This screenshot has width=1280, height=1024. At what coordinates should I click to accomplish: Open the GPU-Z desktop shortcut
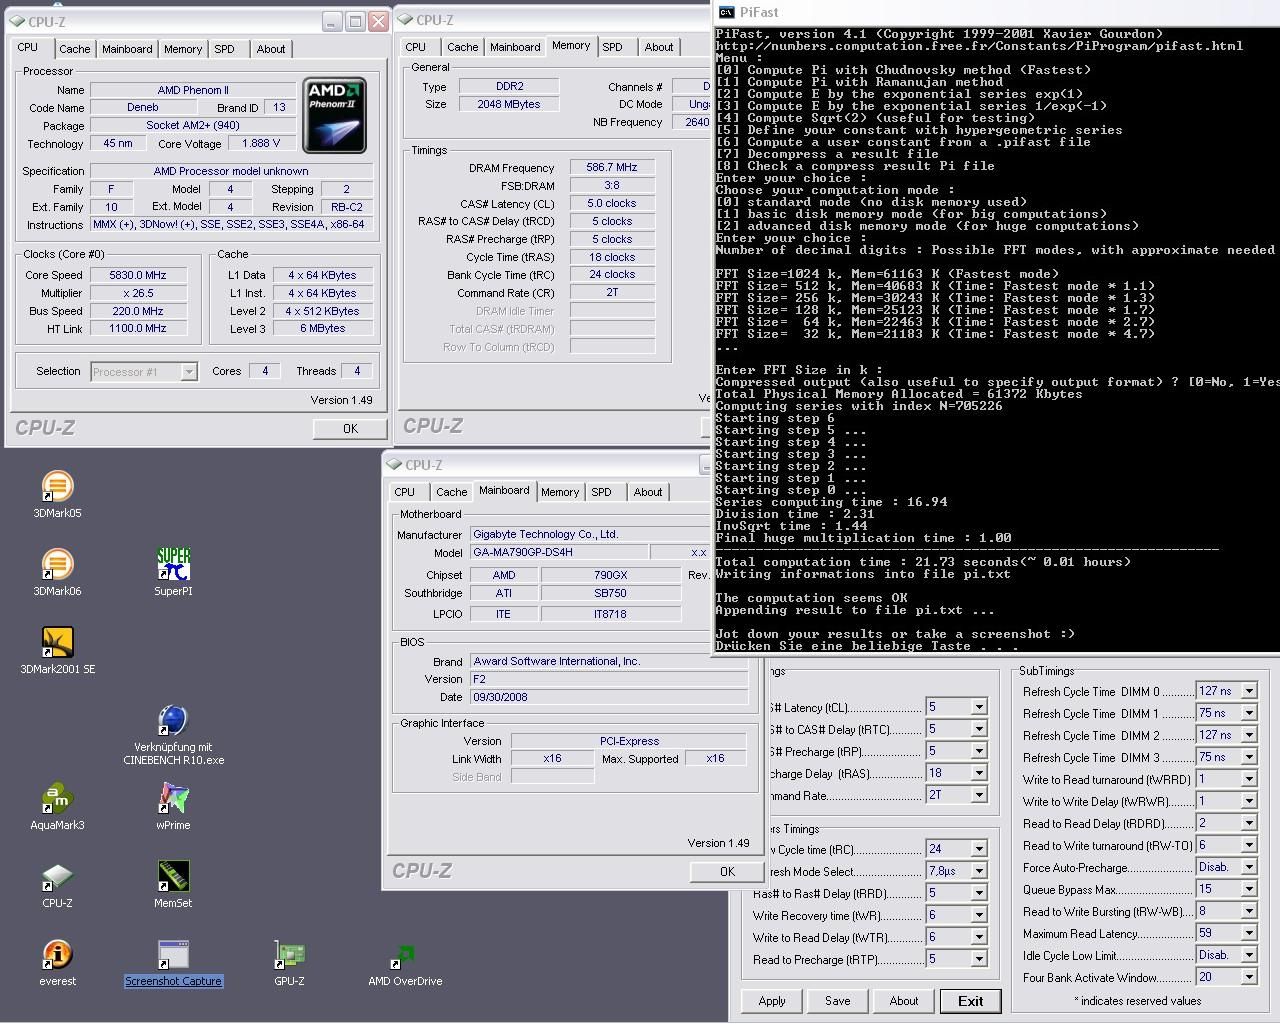289,962
